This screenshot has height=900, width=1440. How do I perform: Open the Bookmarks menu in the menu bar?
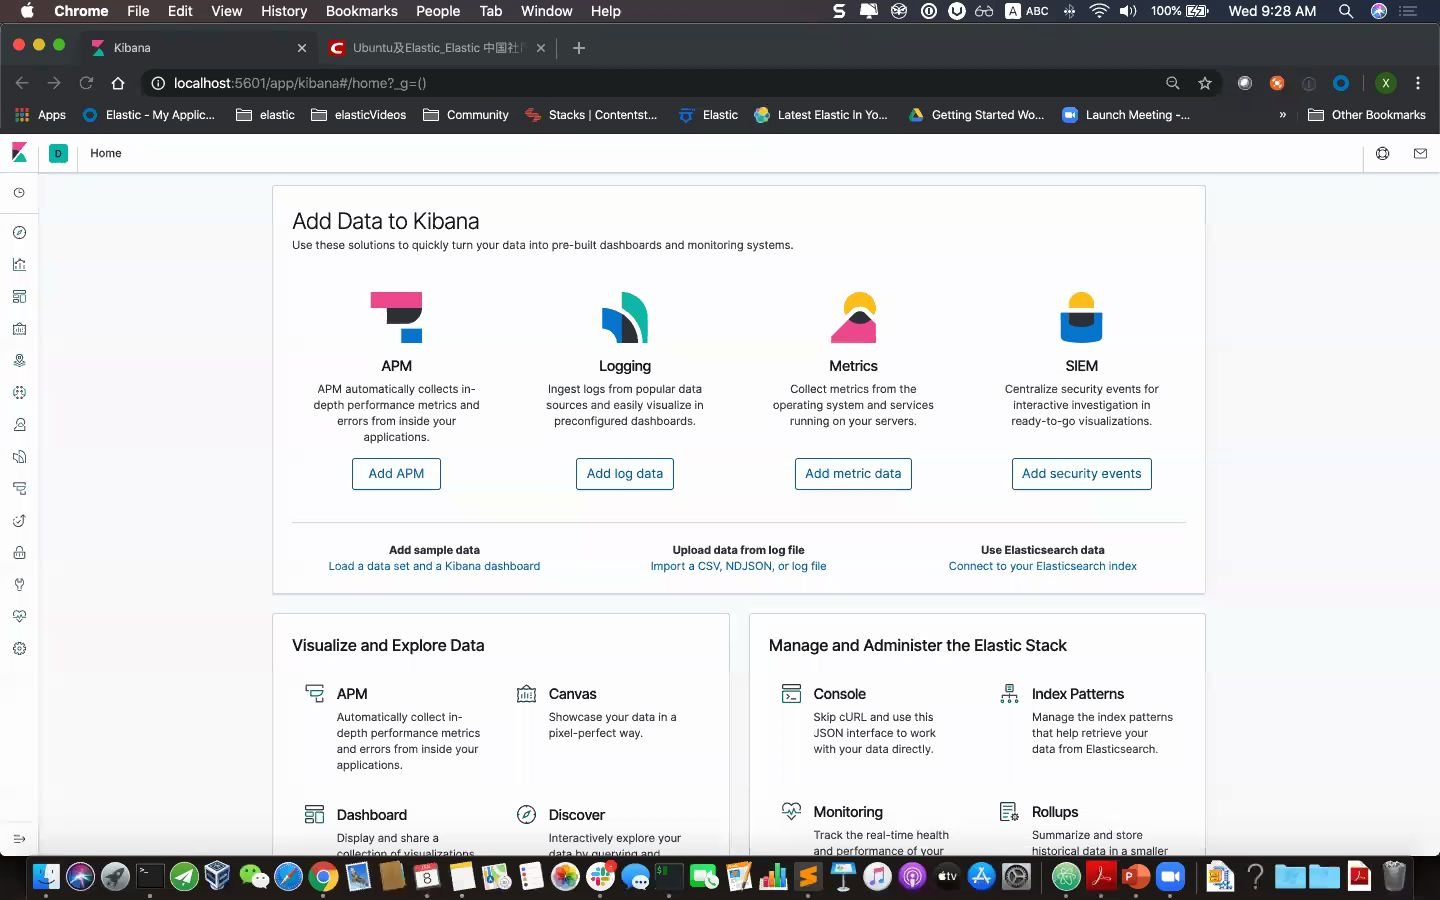coord(362,11)
